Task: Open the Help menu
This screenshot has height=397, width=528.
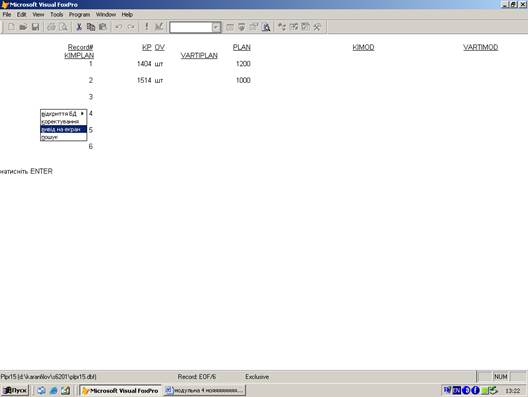Action: [x=127, y=14]
